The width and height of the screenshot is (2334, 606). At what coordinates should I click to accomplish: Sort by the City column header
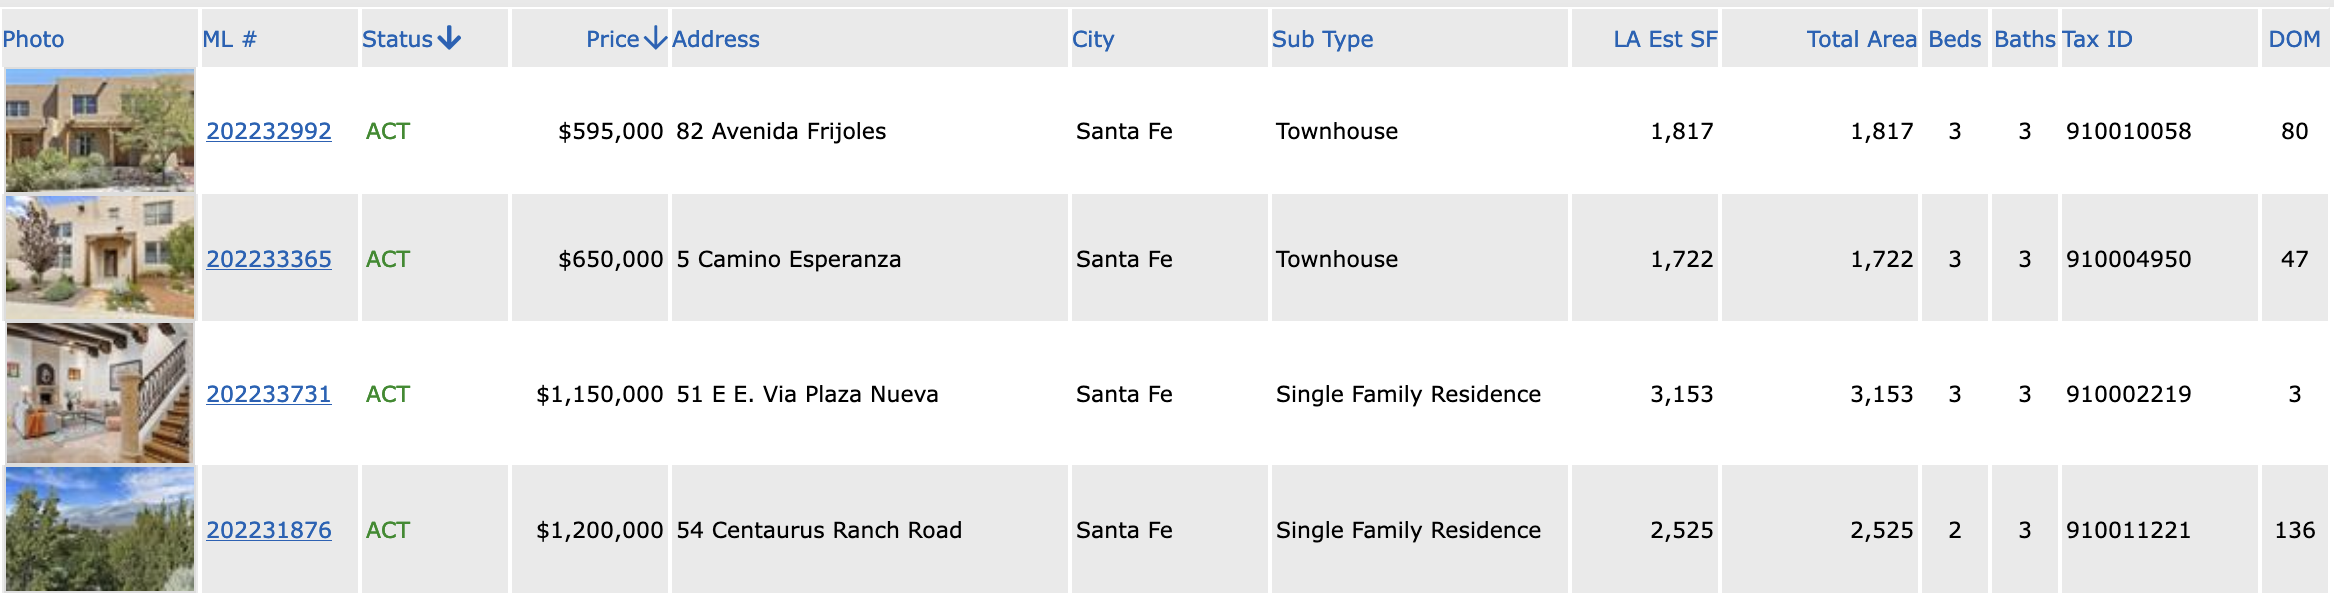pyautogui.click(x=1093, y=39)
